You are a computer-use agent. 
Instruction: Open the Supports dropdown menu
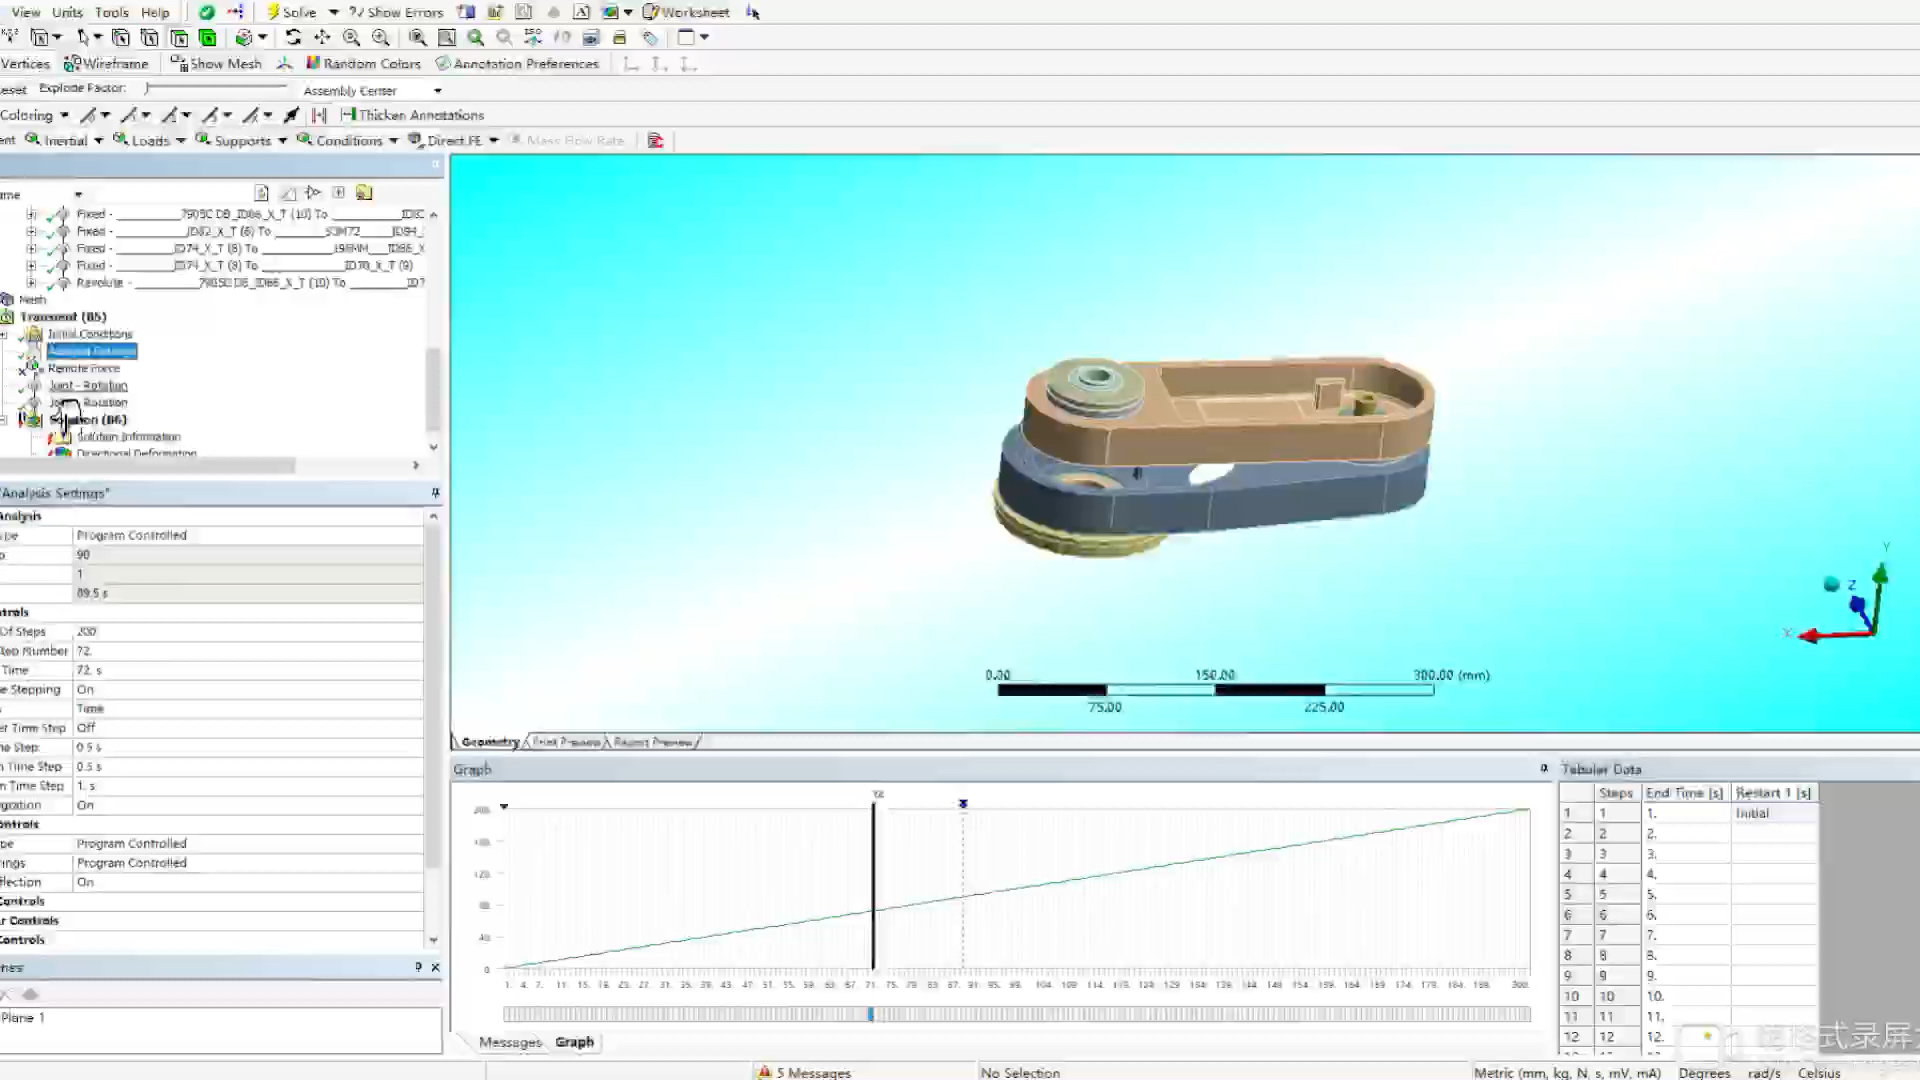click(243, 140)
